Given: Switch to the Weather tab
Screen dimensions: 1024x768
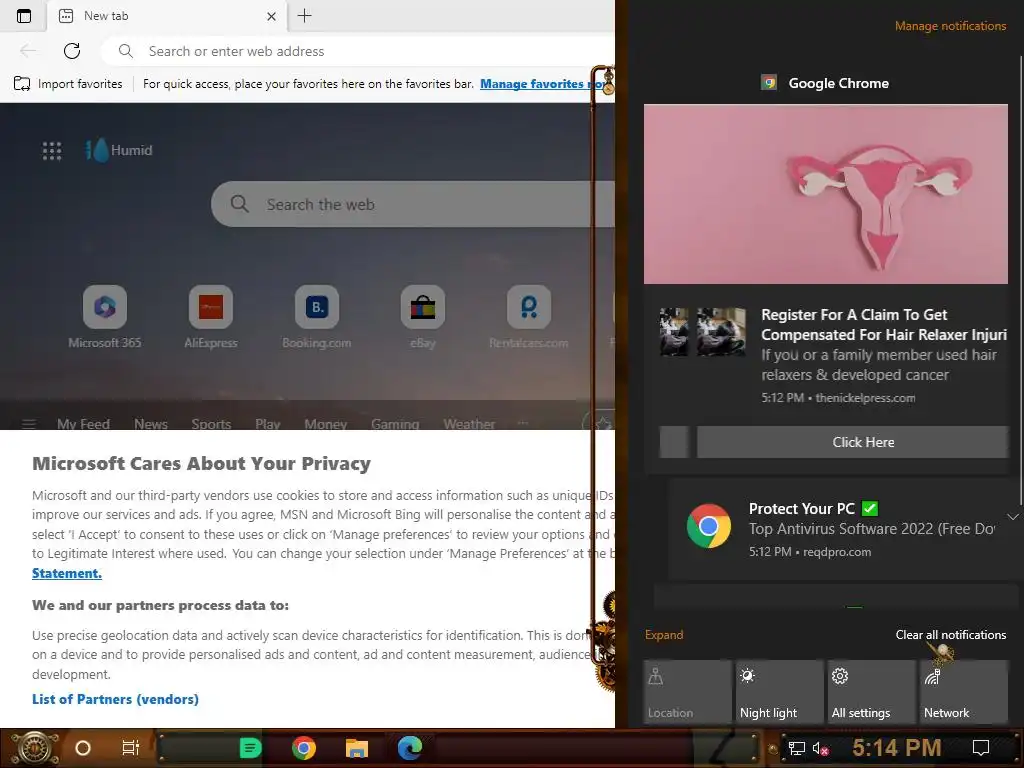Looking at the screenshot, I should tap(469, 424).
